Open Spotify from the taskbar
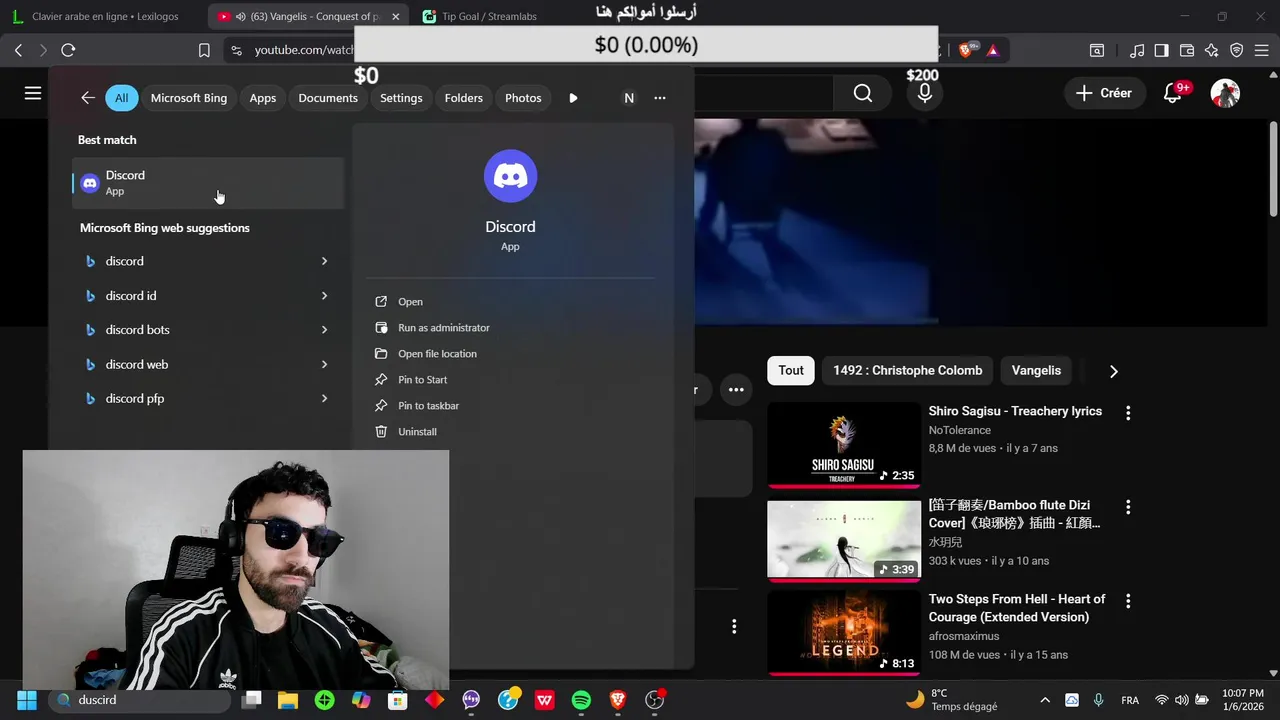 pos(581,700)
